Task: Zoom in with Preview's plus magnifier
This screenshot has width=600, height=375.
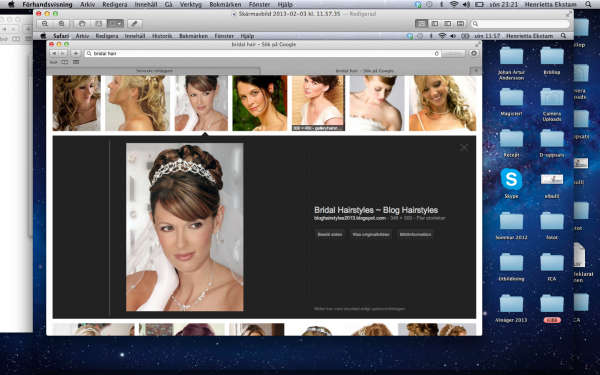Action: click(x=61, y=24)
